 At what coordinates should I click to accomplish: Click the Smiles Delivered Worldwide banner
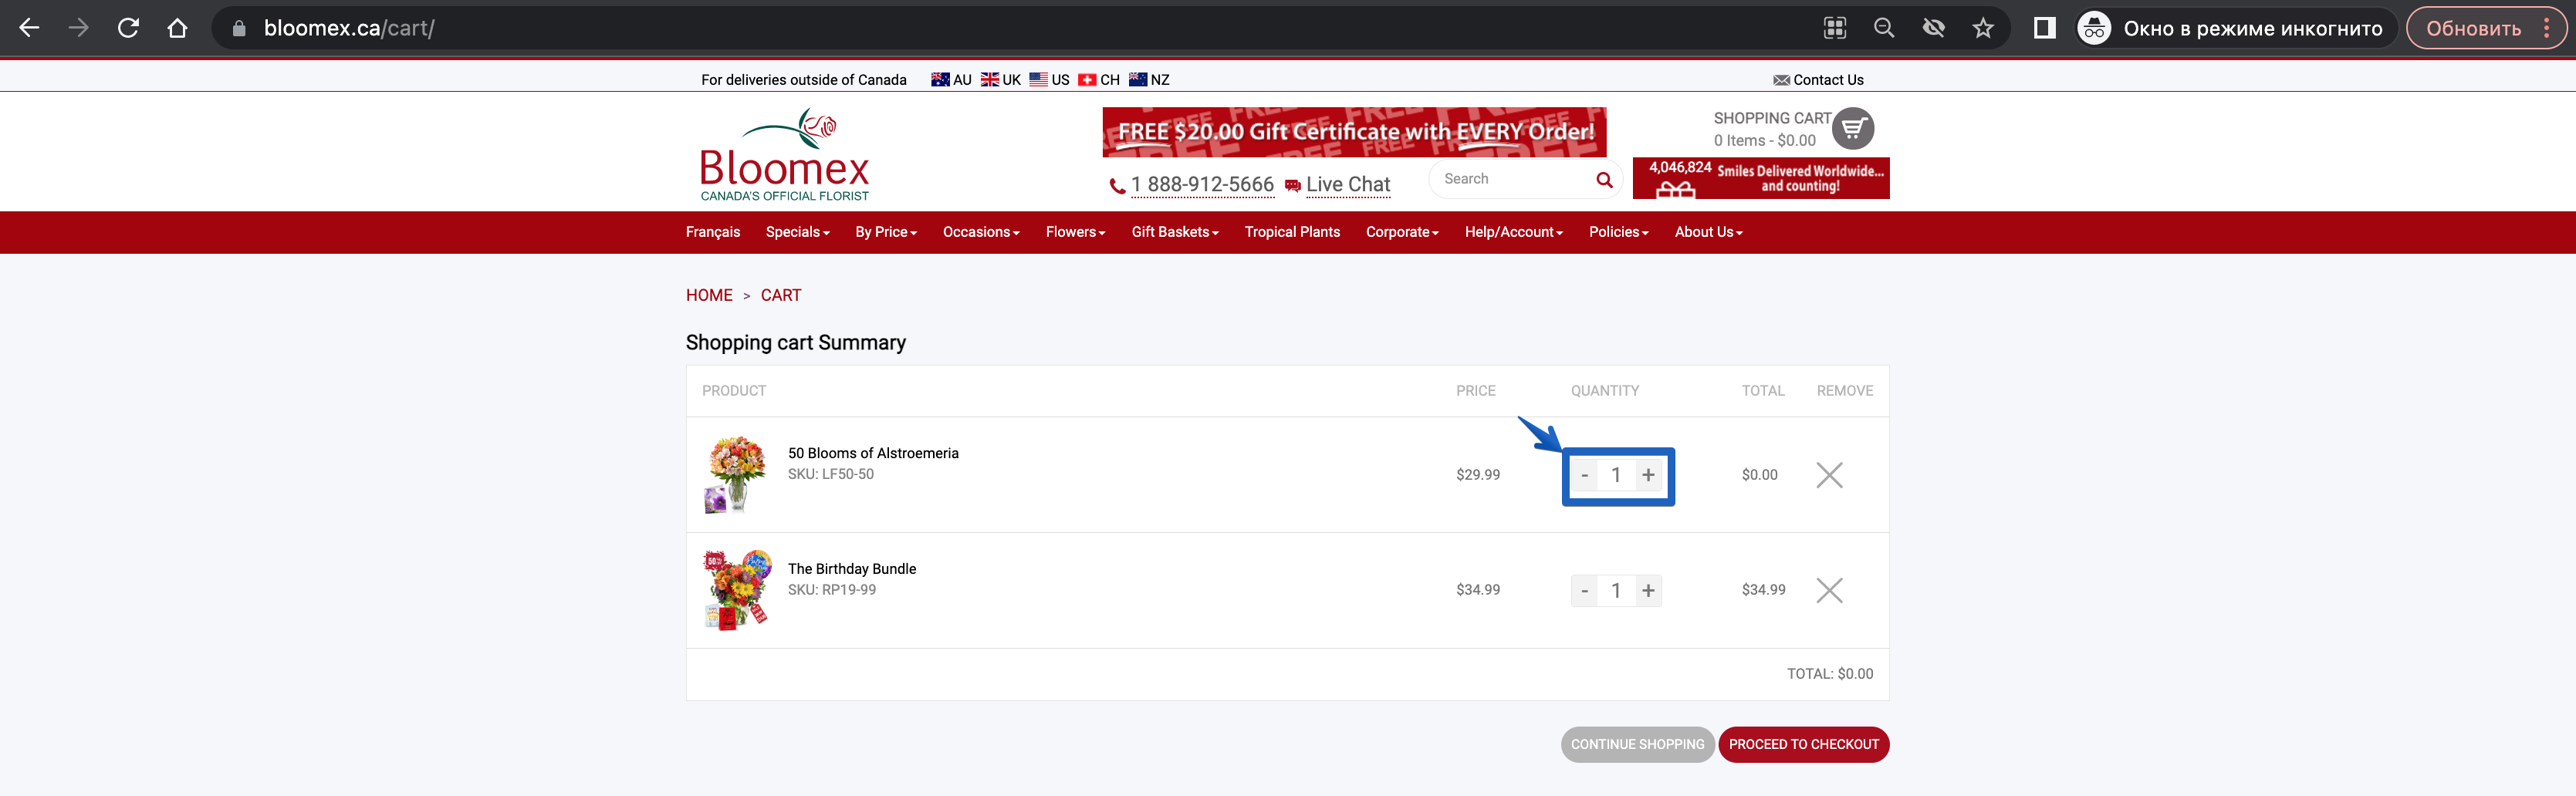pyautogui.click(x=1761, y=178)
